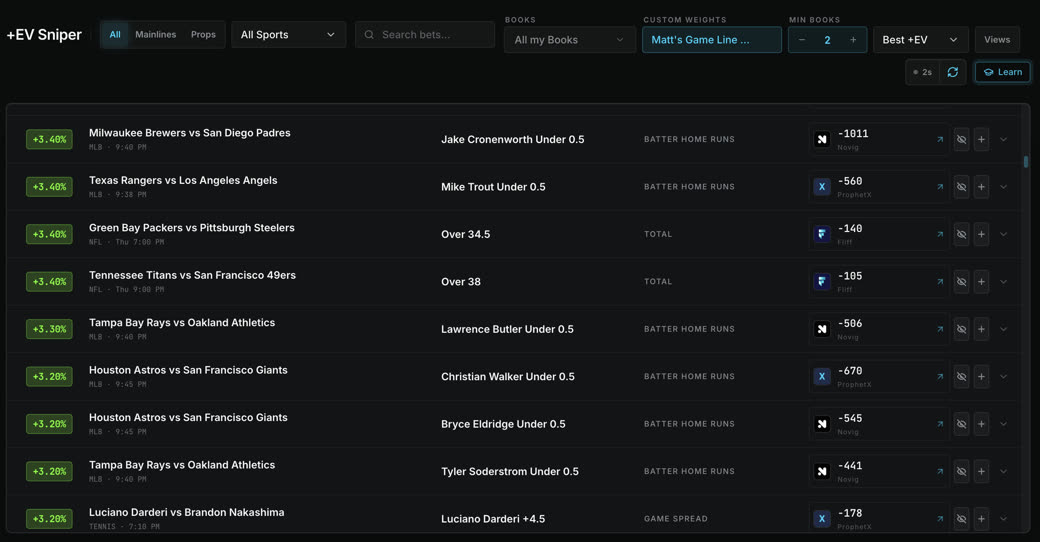Click Fliff logo on Over 34.5 row
This screenshot has height=542, width=1040.
click(822, 234)
